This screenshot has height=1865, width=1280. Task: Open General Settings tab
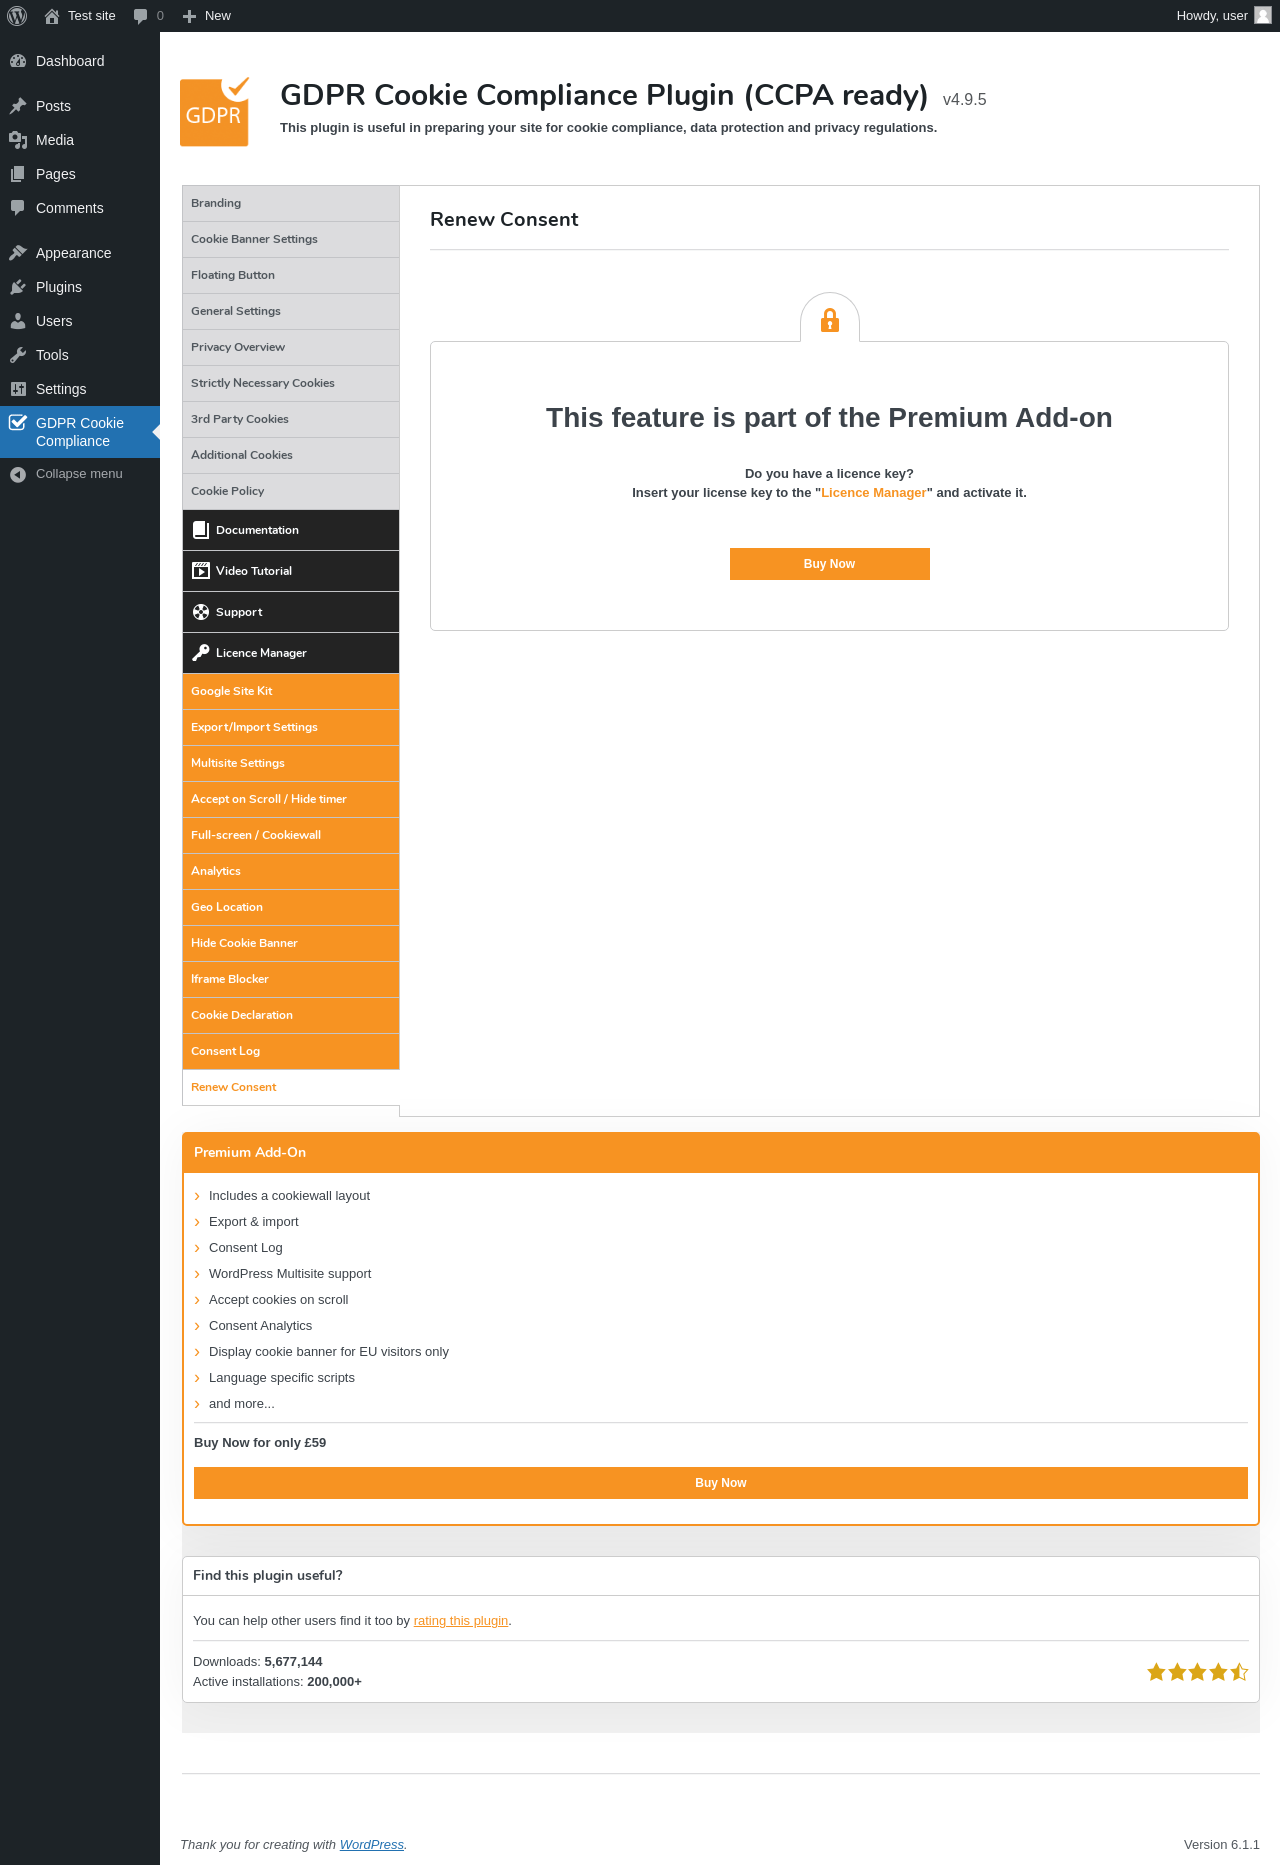point(291,311)
